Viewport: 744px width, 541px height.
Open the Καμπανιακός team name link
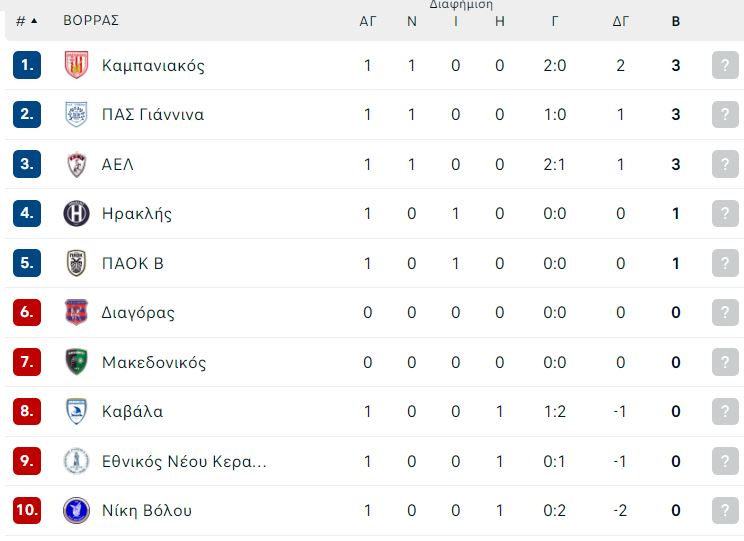click(x=153, y=65)
